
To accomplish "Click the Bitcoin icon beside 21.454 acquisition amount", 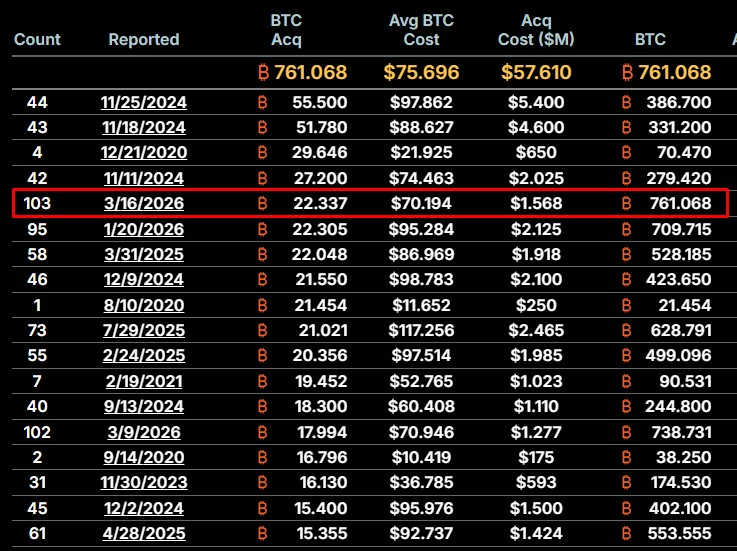I will (264, 305).
